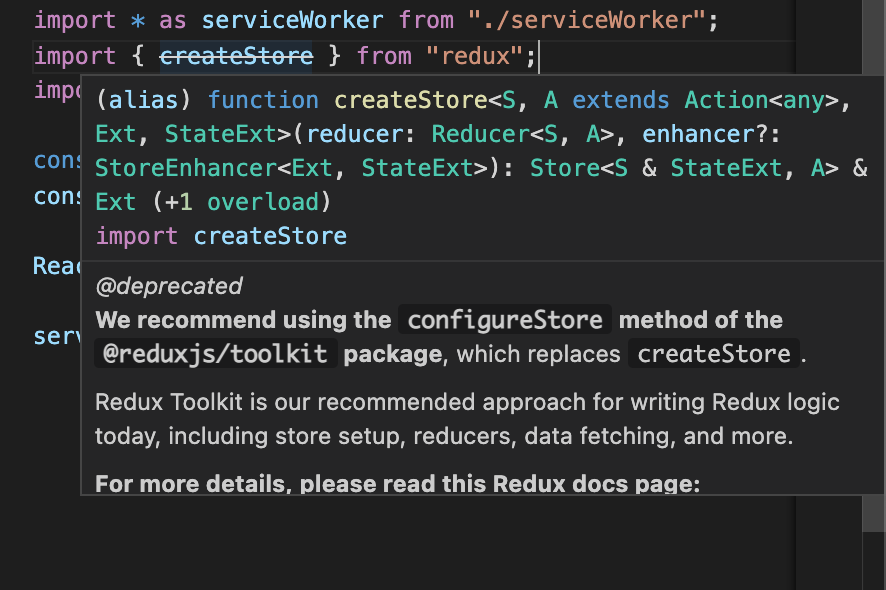Click the StoreEnhancer type in the hover signature
Viewport: 886px width, 590px height.
(x=186, y=168)
